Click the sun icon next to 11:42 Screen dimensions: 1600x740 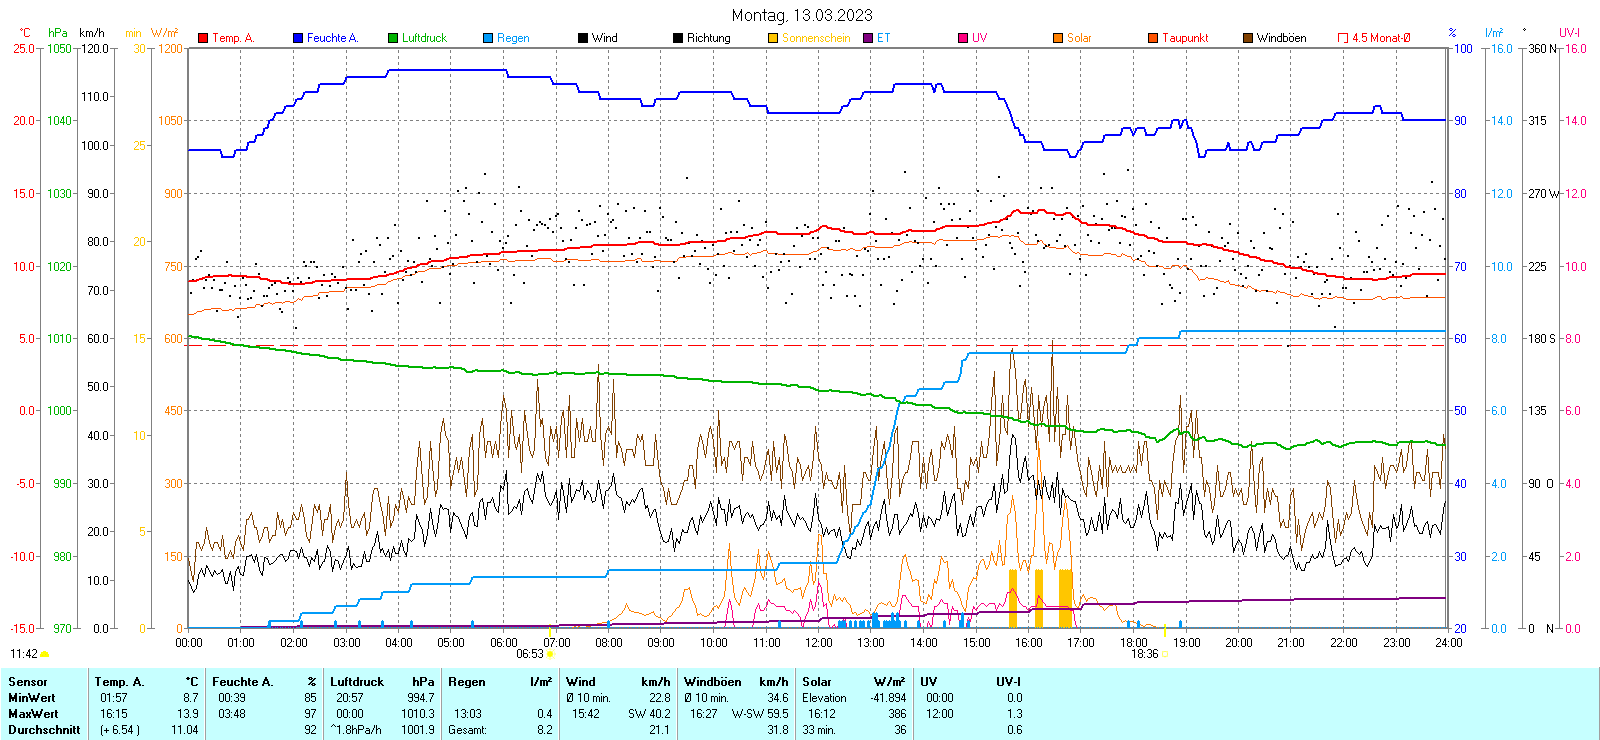tap(44, 654)
